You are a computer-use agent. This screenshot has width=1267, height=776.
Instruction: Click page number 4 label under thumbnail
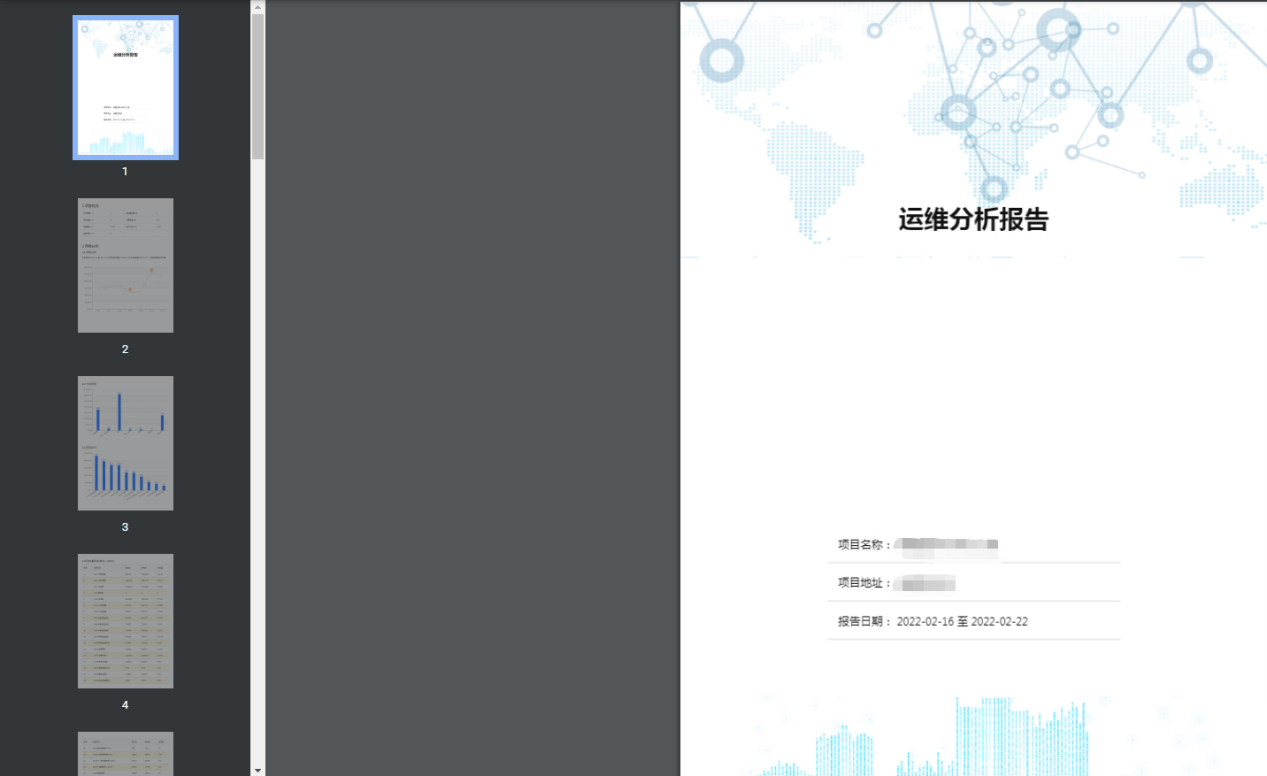(x=125, y=705)
